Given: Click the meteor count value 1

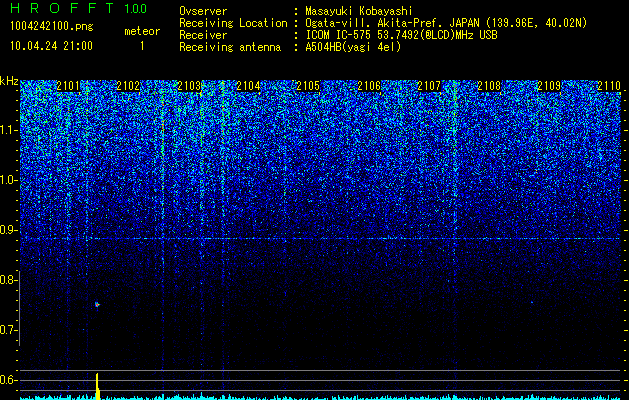Looking at the screenshot, I should click(x=142, y=46).
